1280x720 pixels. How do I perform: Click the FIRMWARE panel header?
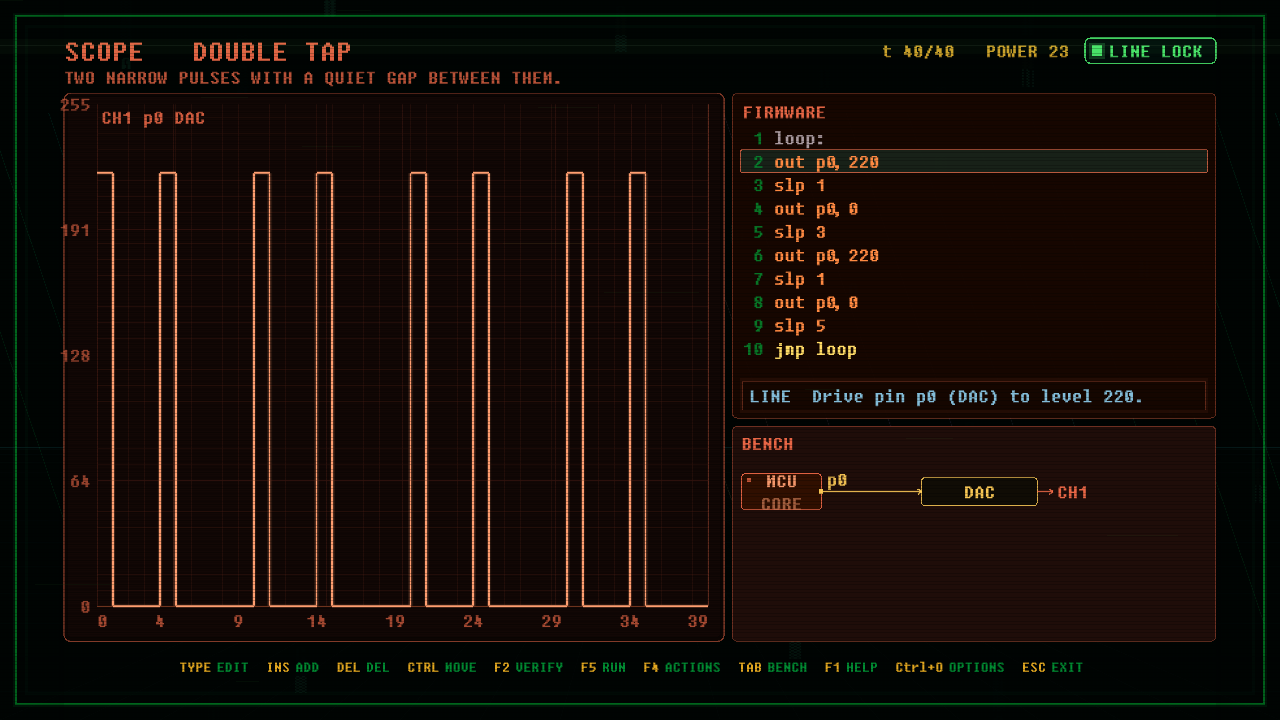coord(784,113)
